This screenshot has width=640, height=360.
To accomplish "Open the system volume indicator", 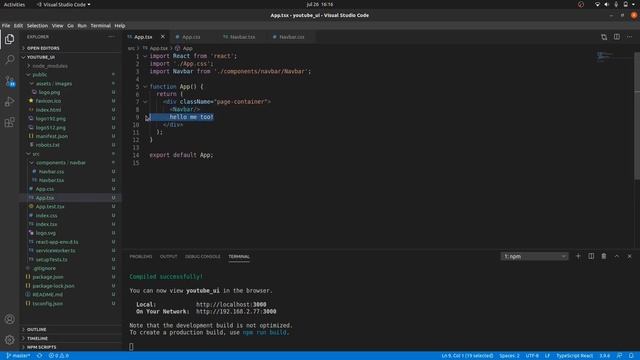I will (607, 4).
